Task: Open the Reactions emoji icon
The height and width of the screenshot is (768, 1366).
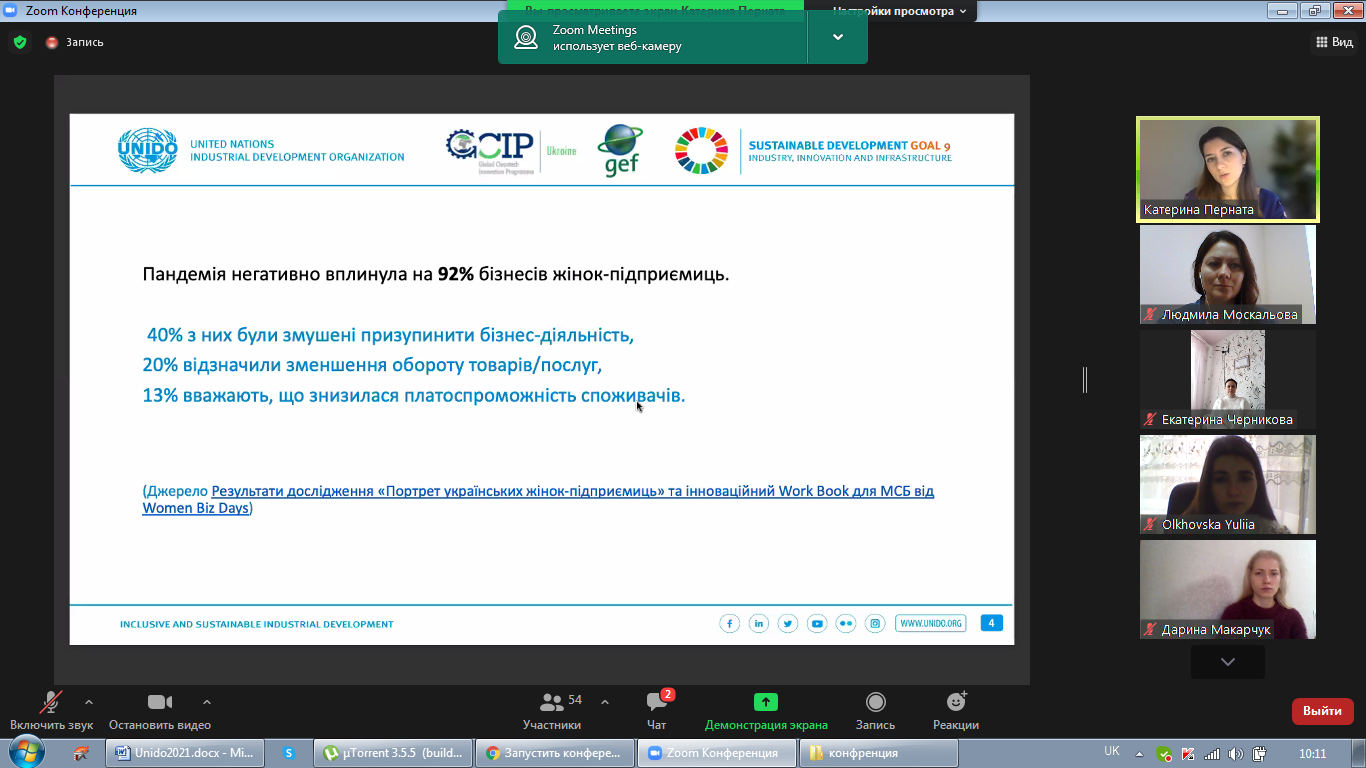Action: pyautogui.click(x=955, y=702)
